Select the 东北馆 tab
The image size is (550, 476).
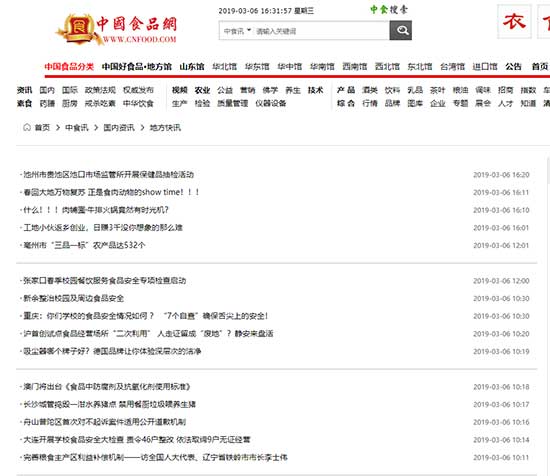pyautogui.click(x=420, y=67)
